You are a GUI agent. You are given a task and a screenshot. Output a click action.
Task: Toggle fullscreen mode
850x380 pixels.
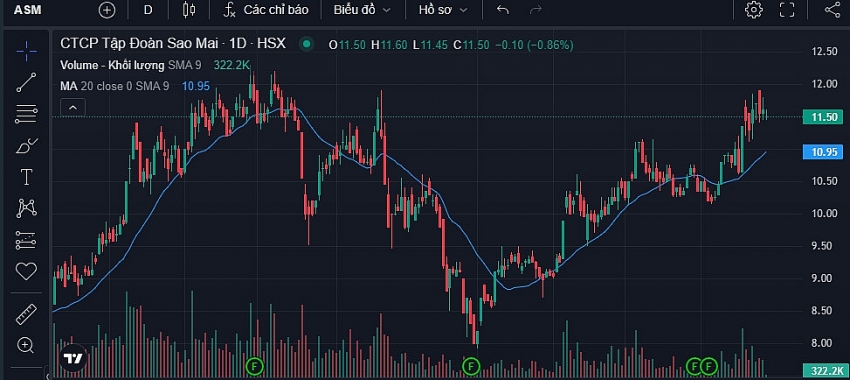[787, 9]
